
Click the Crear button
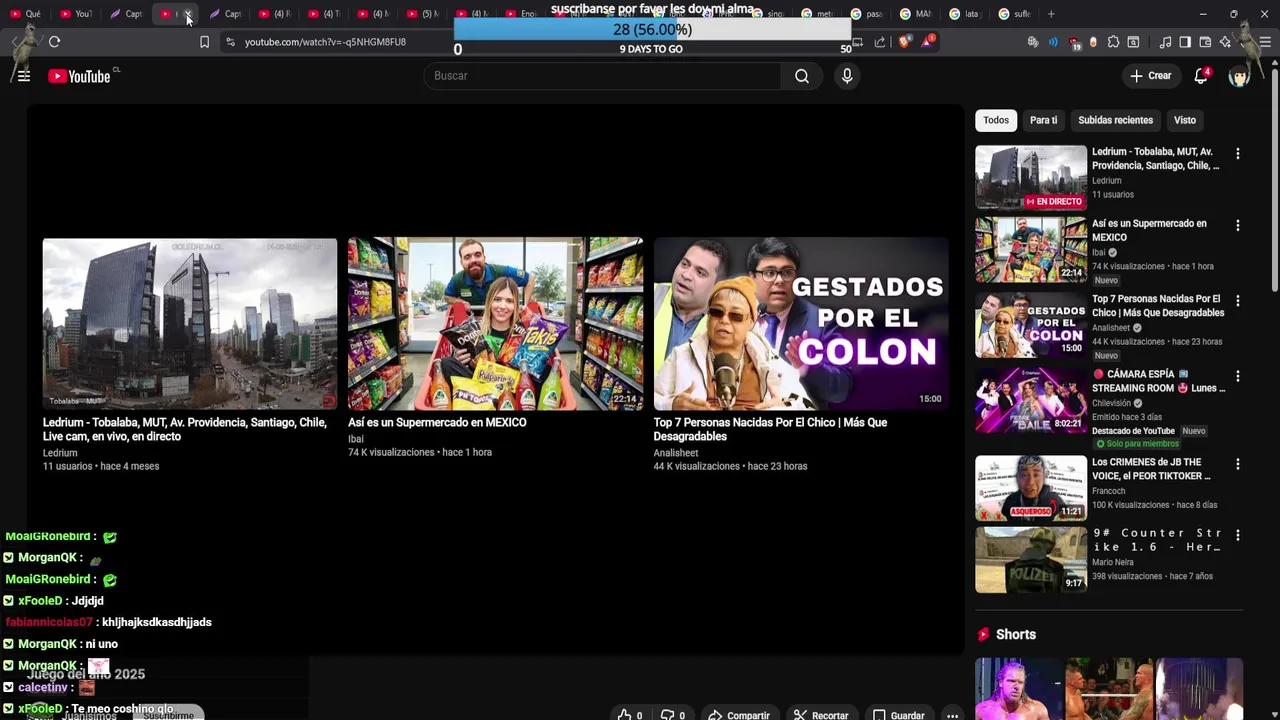click(x=1151, y=76)
